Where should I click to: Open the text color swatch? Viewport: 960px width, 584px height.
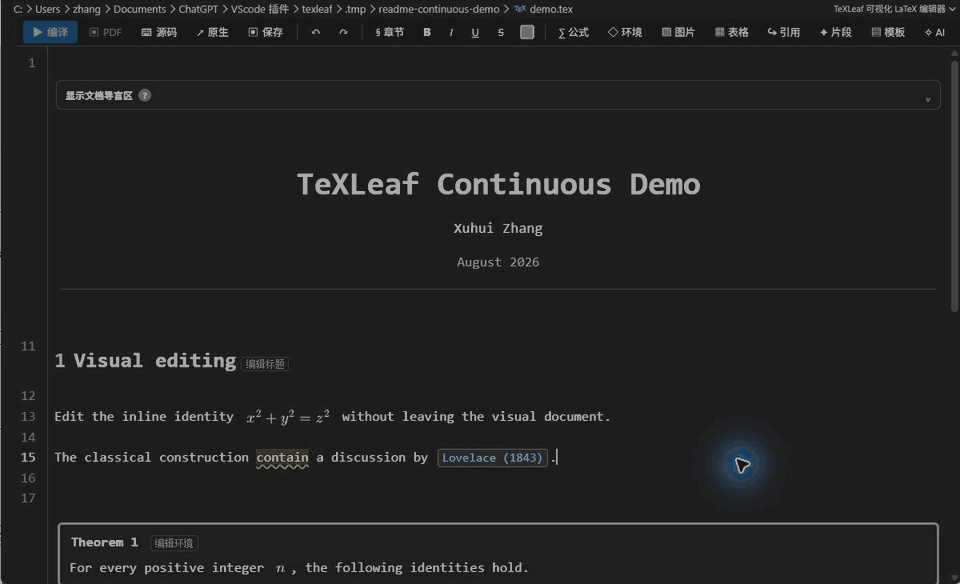527,32
